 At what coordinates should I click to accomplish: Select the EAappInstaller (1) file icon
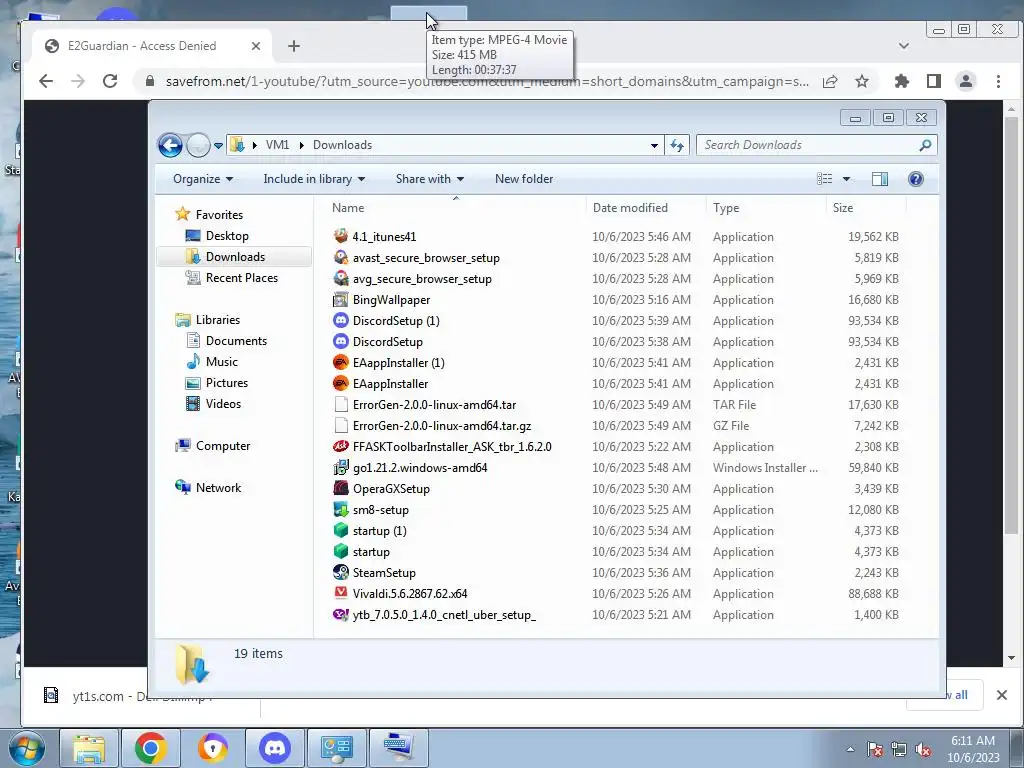click(x=340, y=362)
